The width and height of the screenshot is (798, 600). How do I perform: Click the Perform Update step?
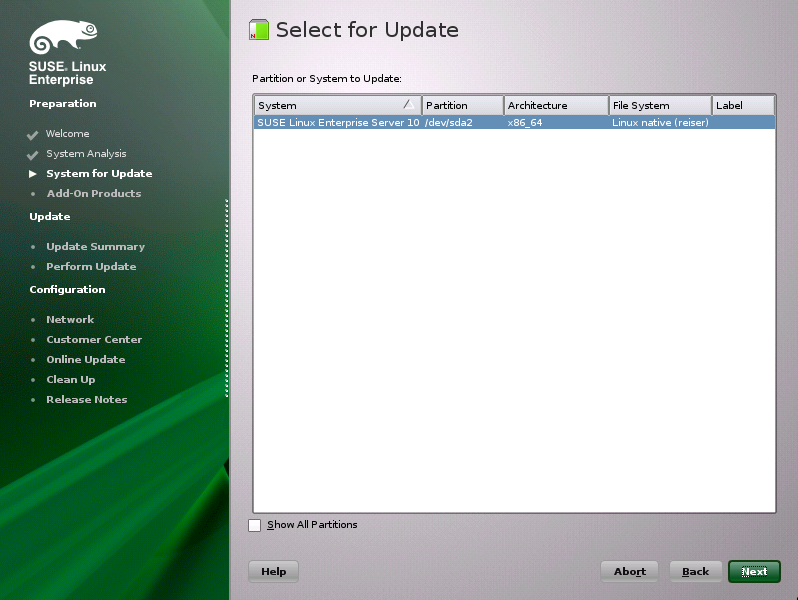(91, 266)
